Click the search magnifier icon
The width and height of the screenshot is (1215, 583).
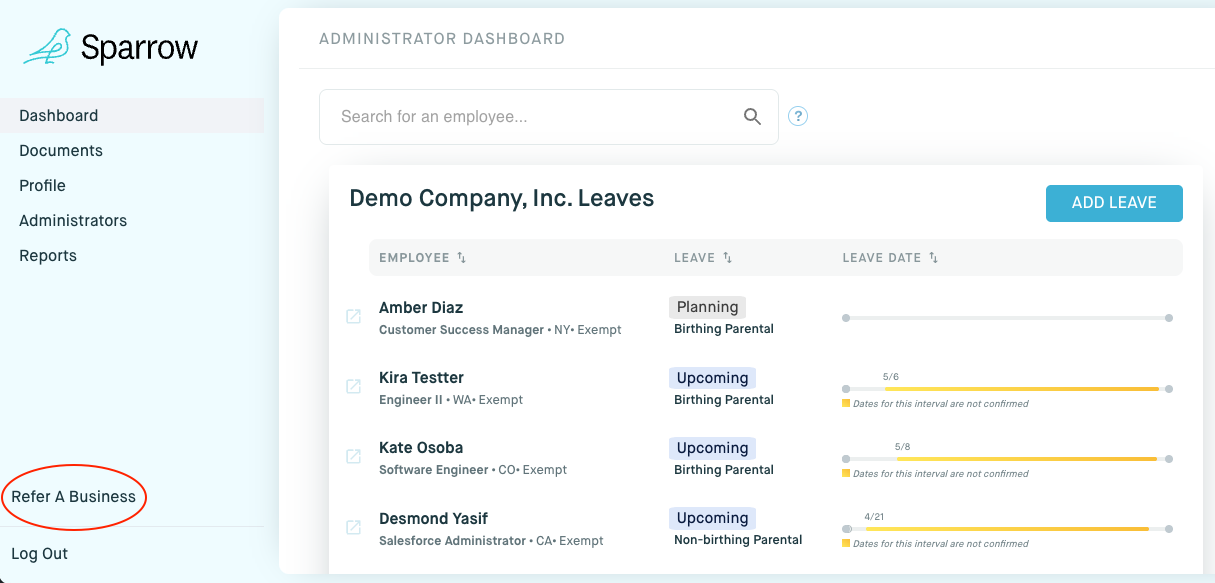pos(752,117)
